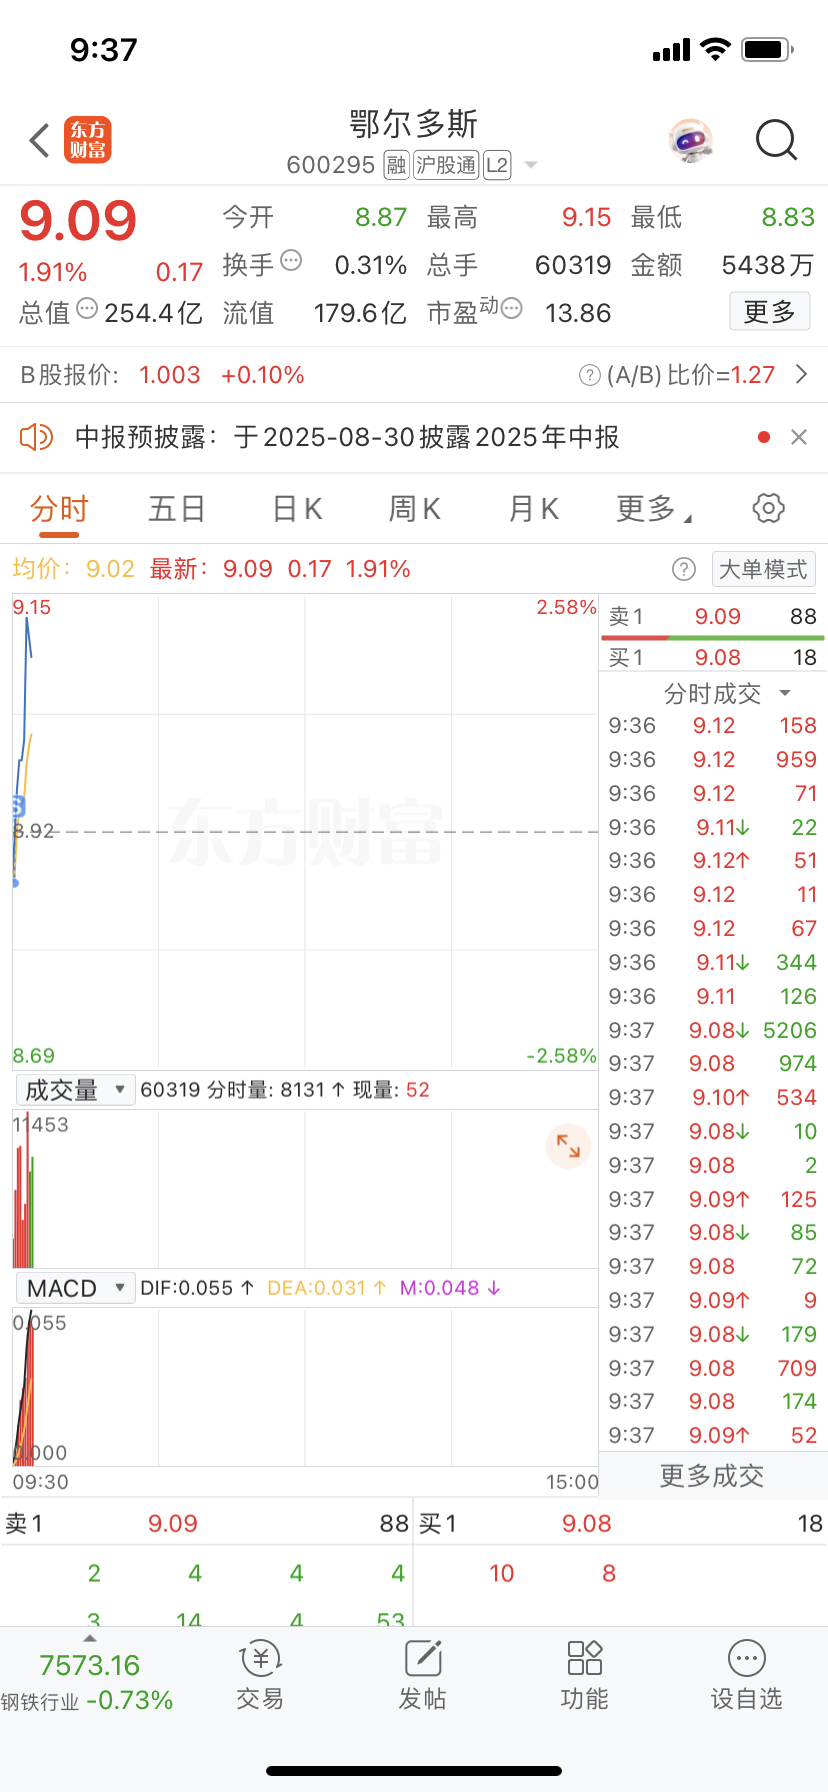
Task: Tap the volume bar chart
Action: (x=305, y=1189)
